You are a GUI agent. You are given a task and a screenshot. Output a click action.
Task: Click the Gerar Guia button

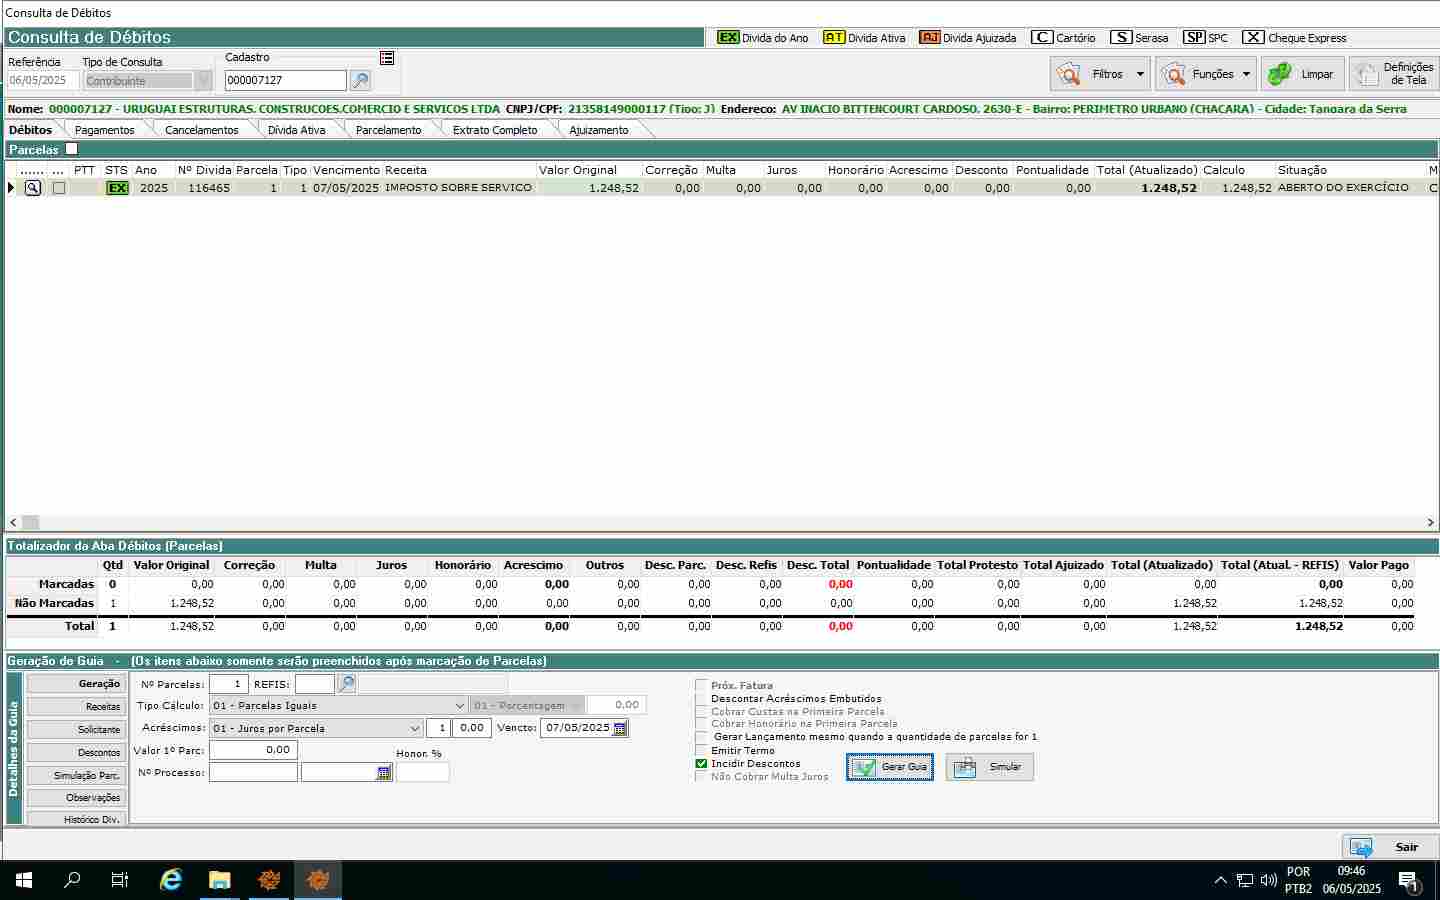[890, 767]
